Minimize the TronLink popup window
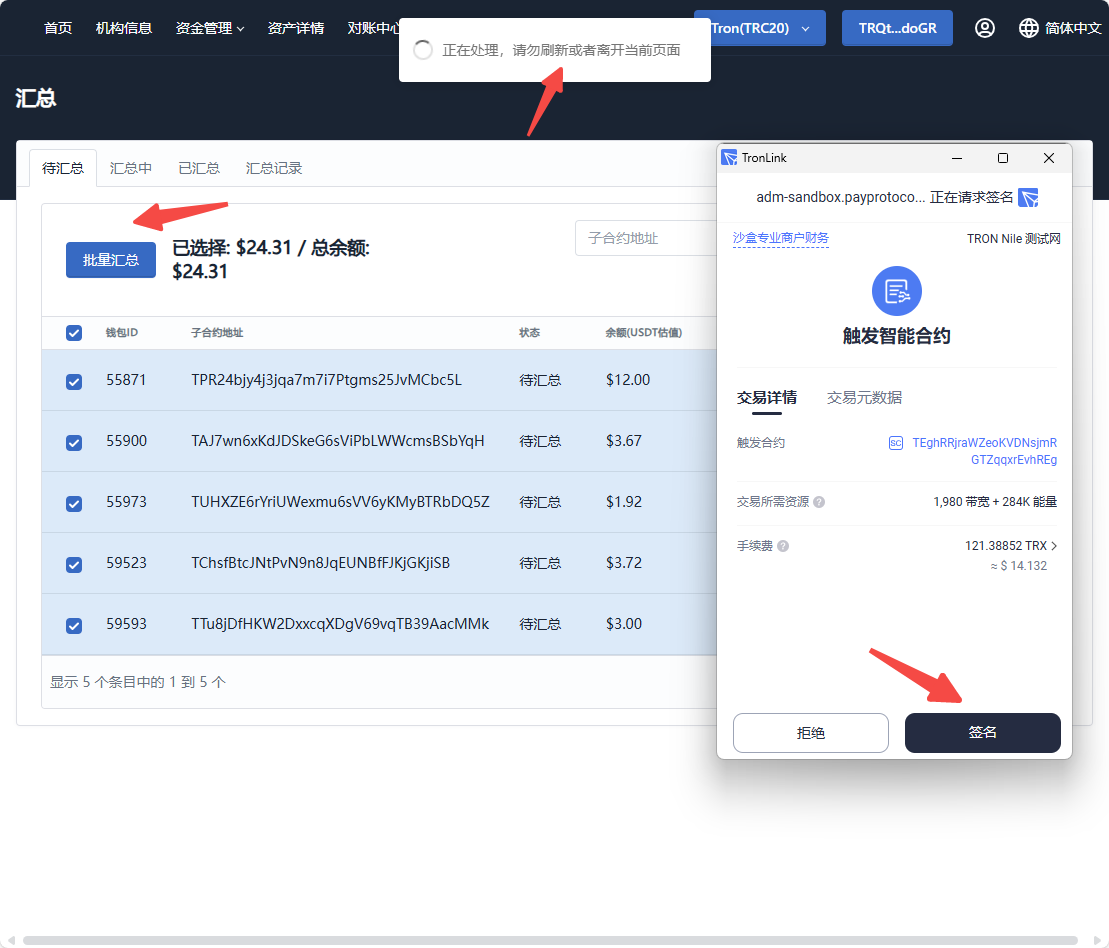Screen dimensions: 1109x948 [957, 158]
